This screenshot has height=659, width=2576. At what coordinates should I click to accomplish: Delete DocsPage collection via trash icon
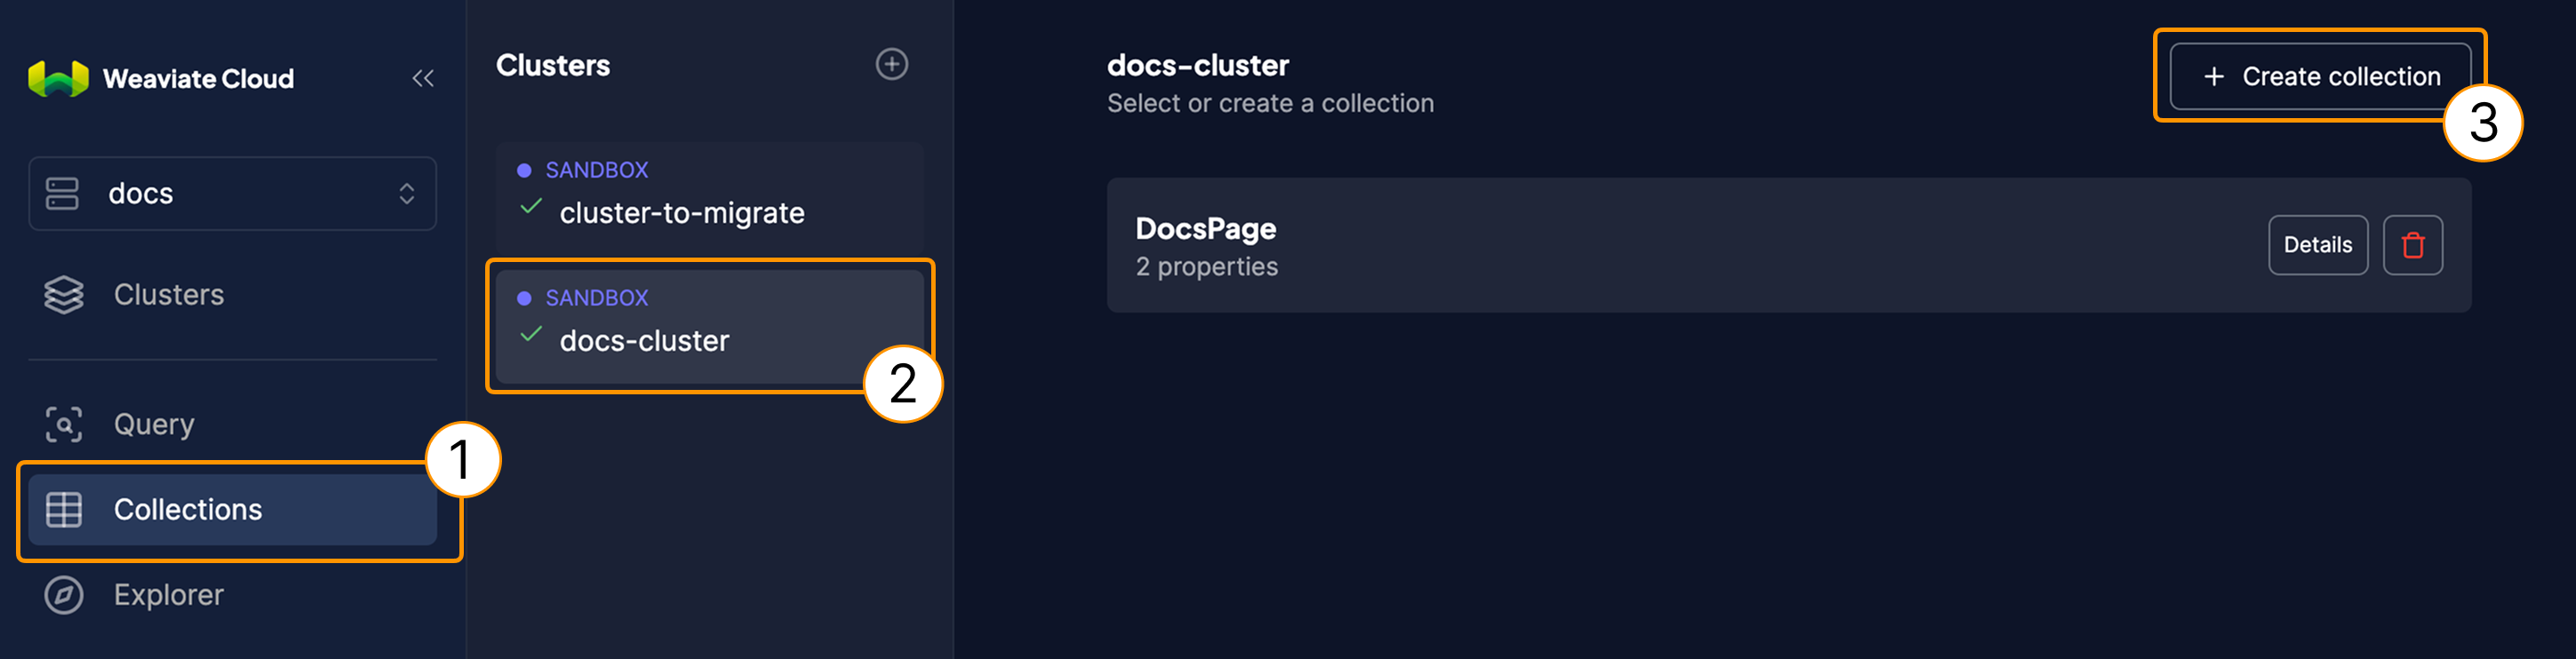pyautogui.click(x=2413, y=245)
